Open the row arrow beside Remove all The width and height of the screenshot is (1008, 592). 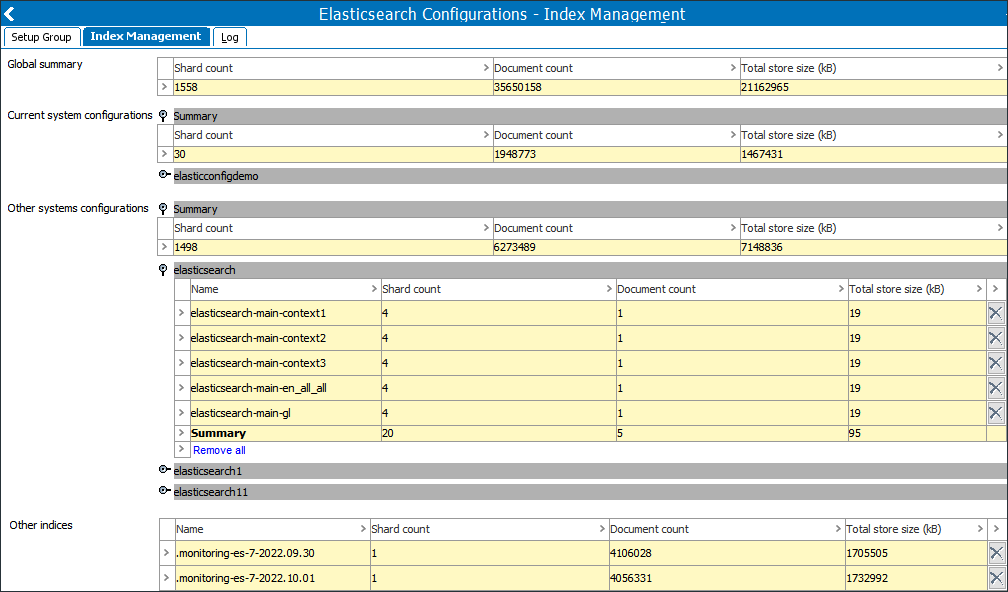tap(182, 449)
